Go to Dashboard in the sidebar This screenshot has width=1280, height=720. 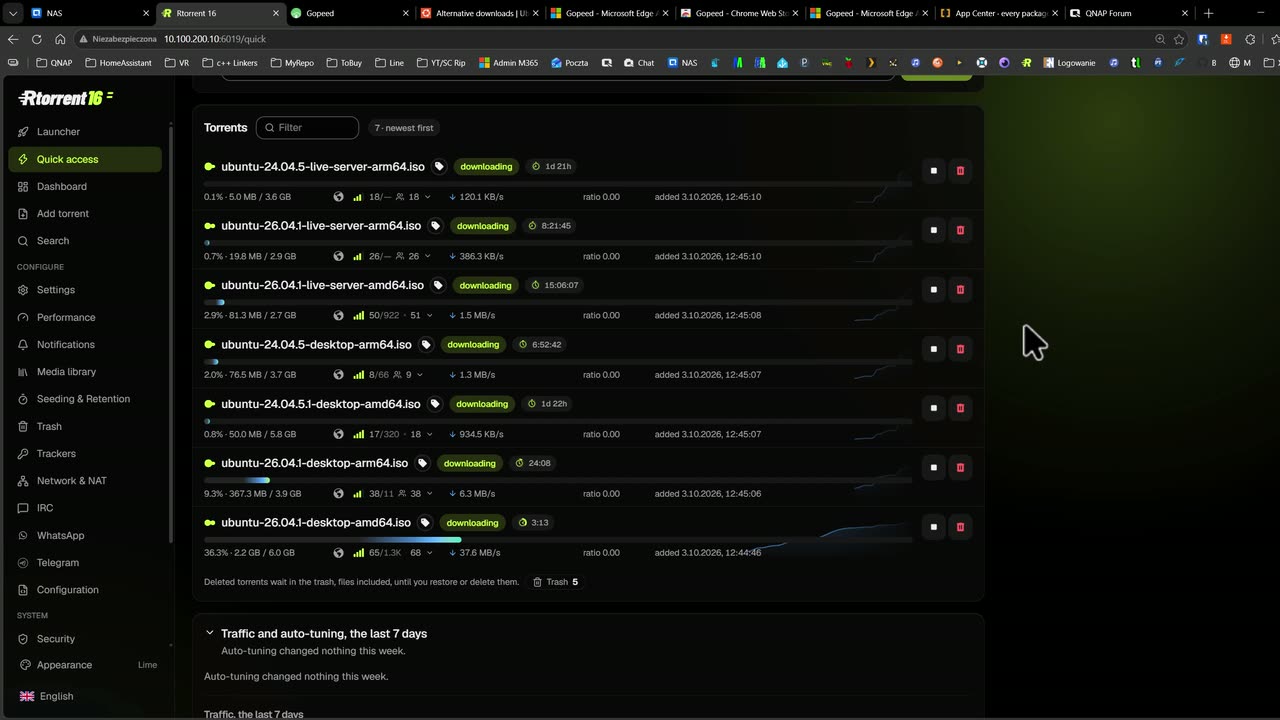point(85,187)
